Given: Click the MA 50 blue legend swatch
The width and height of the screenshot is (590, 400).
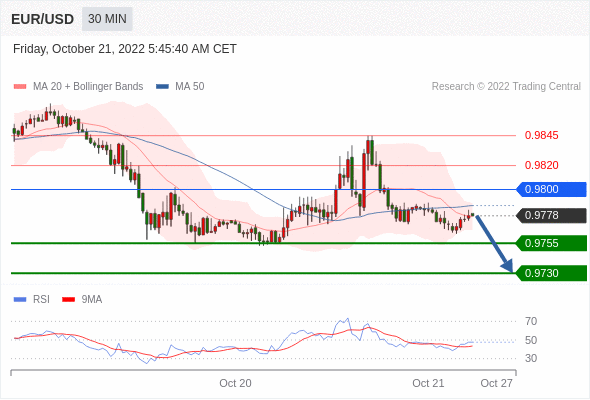Looking at the screenshot, I should coord(162,87).
